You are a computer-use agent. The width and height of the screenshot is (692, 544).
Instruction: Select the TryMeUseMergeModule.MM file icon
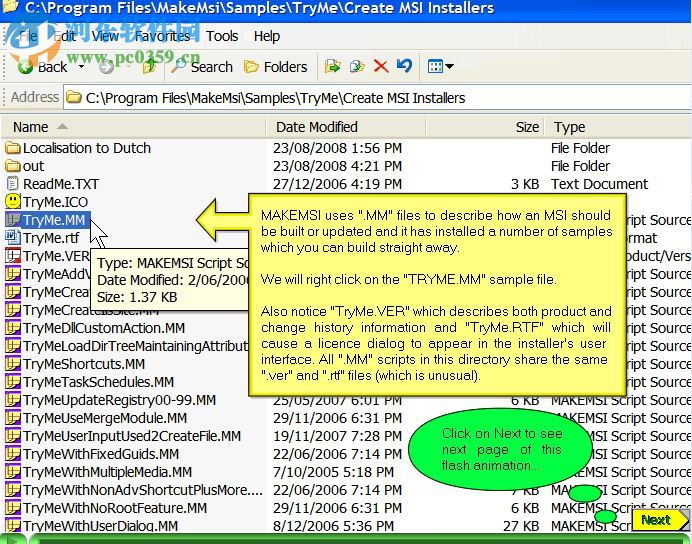click(x=13, y=418)
